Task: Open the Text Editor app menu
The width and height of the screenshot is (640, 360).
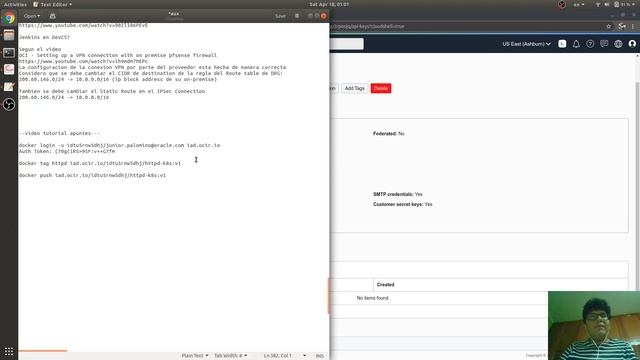Action: [53, 4]
